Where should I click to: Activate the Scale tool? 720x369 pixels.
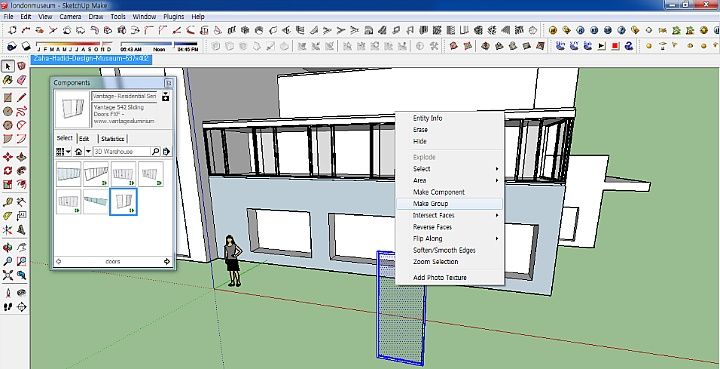tap(8, 184)
